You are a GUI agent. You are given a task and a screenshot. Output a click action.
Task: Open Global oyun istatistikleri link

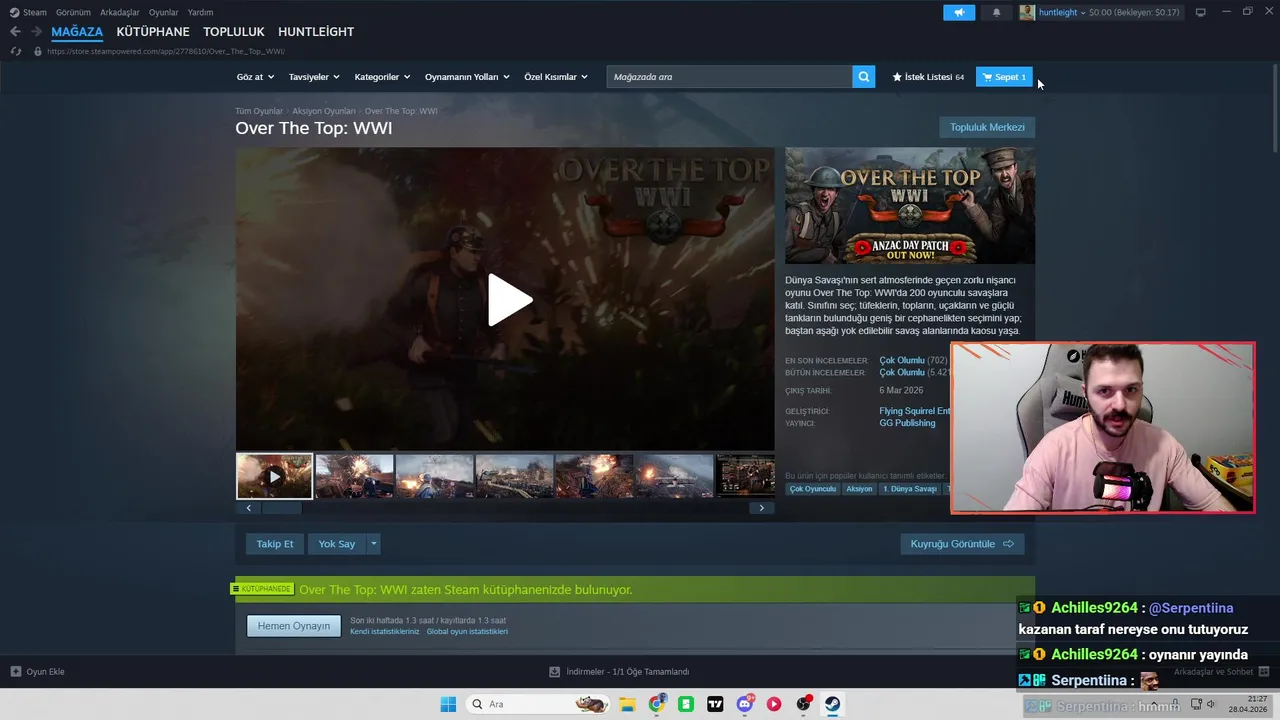[x=467, y=632]
